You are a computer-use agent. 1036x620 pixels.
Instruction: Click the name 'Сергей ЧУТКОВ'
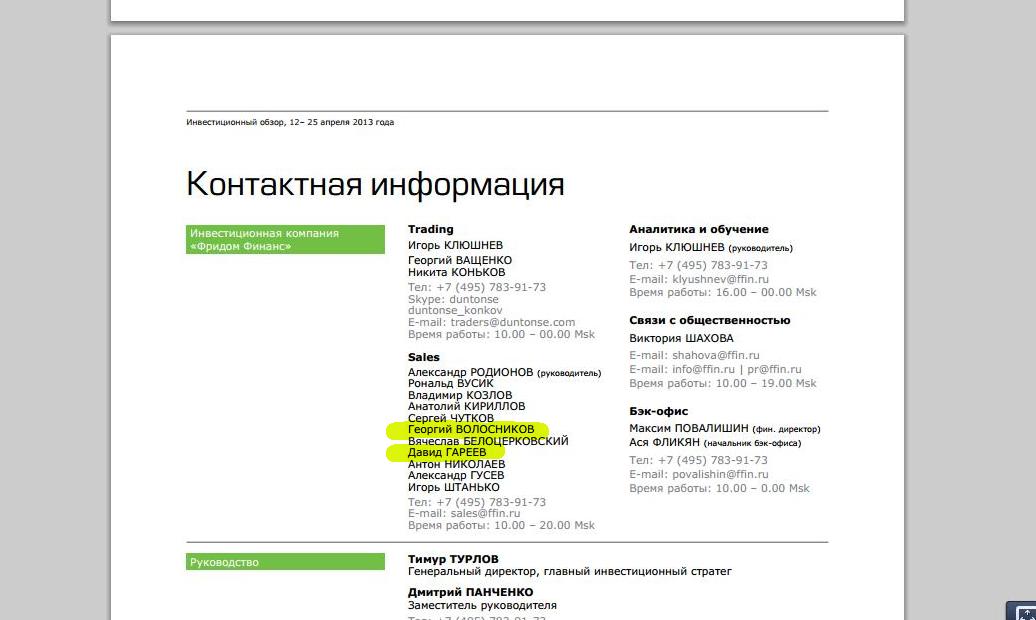click(x=451, y=418)
